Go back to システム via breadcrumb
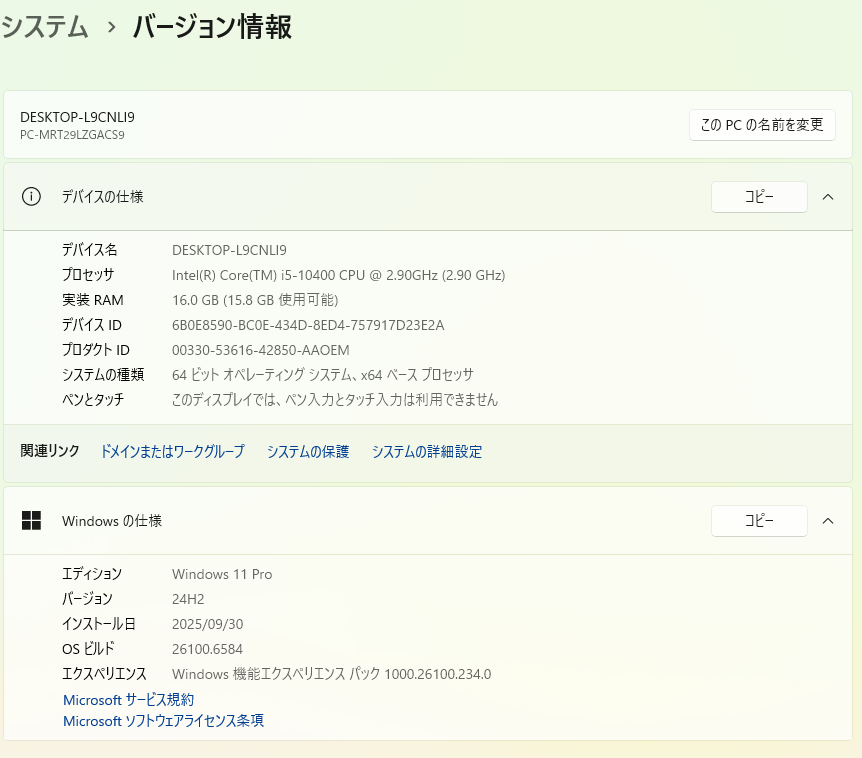 [x=45, y=28]
